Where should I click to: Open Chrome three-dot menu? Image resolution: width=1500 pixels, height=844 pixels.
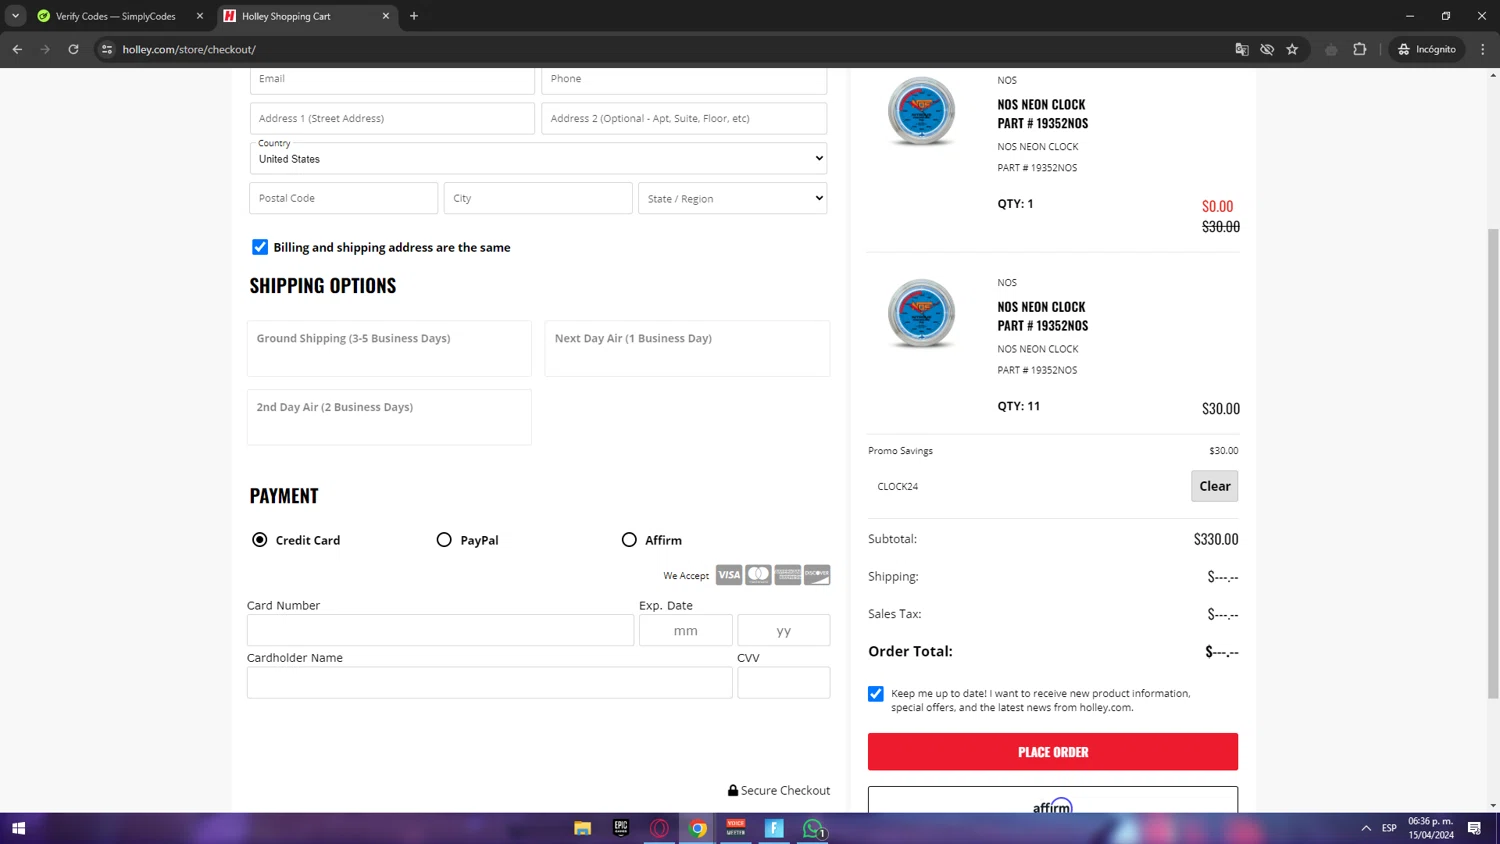pyautogui.click(x=1483, y=49)
